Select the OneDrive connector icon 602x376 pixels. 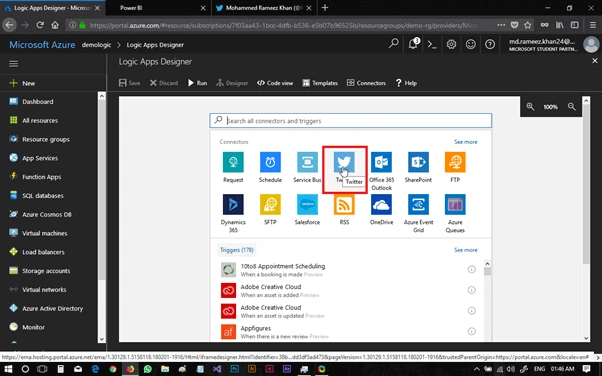[x=381, y=204]
